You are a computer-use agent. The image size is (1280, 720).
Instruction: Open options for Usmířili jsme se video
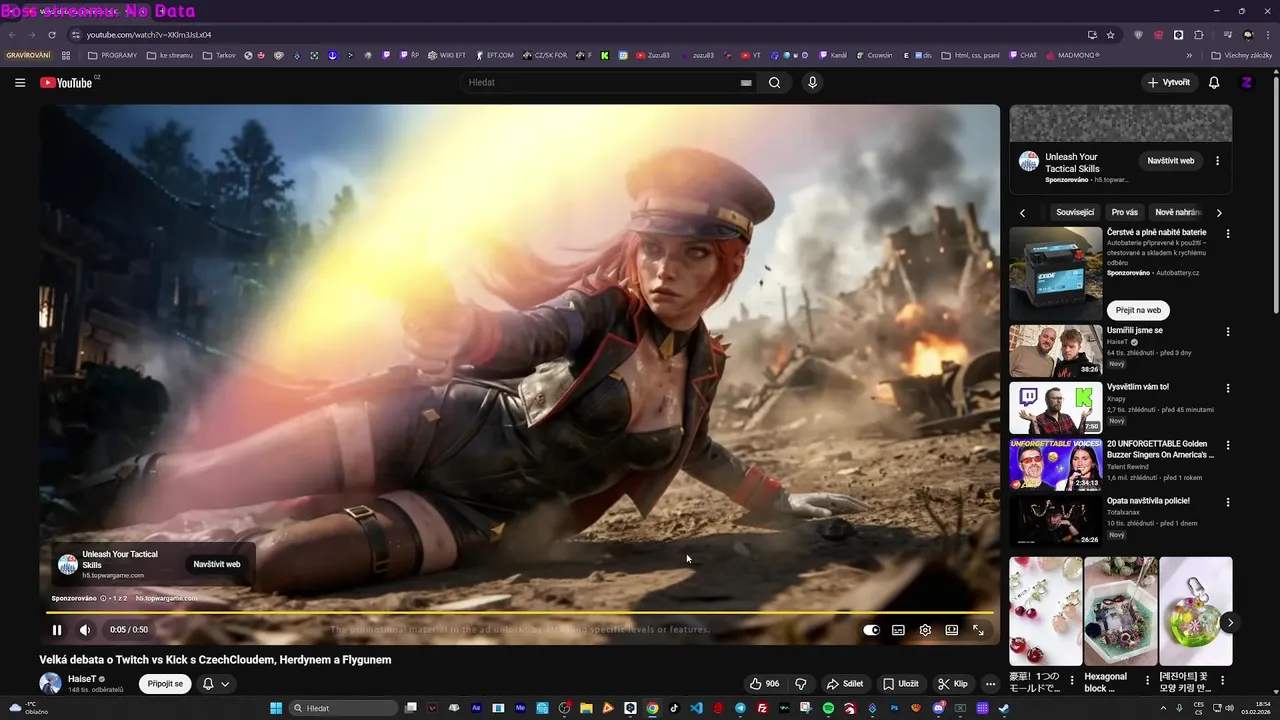point(1228,331)
